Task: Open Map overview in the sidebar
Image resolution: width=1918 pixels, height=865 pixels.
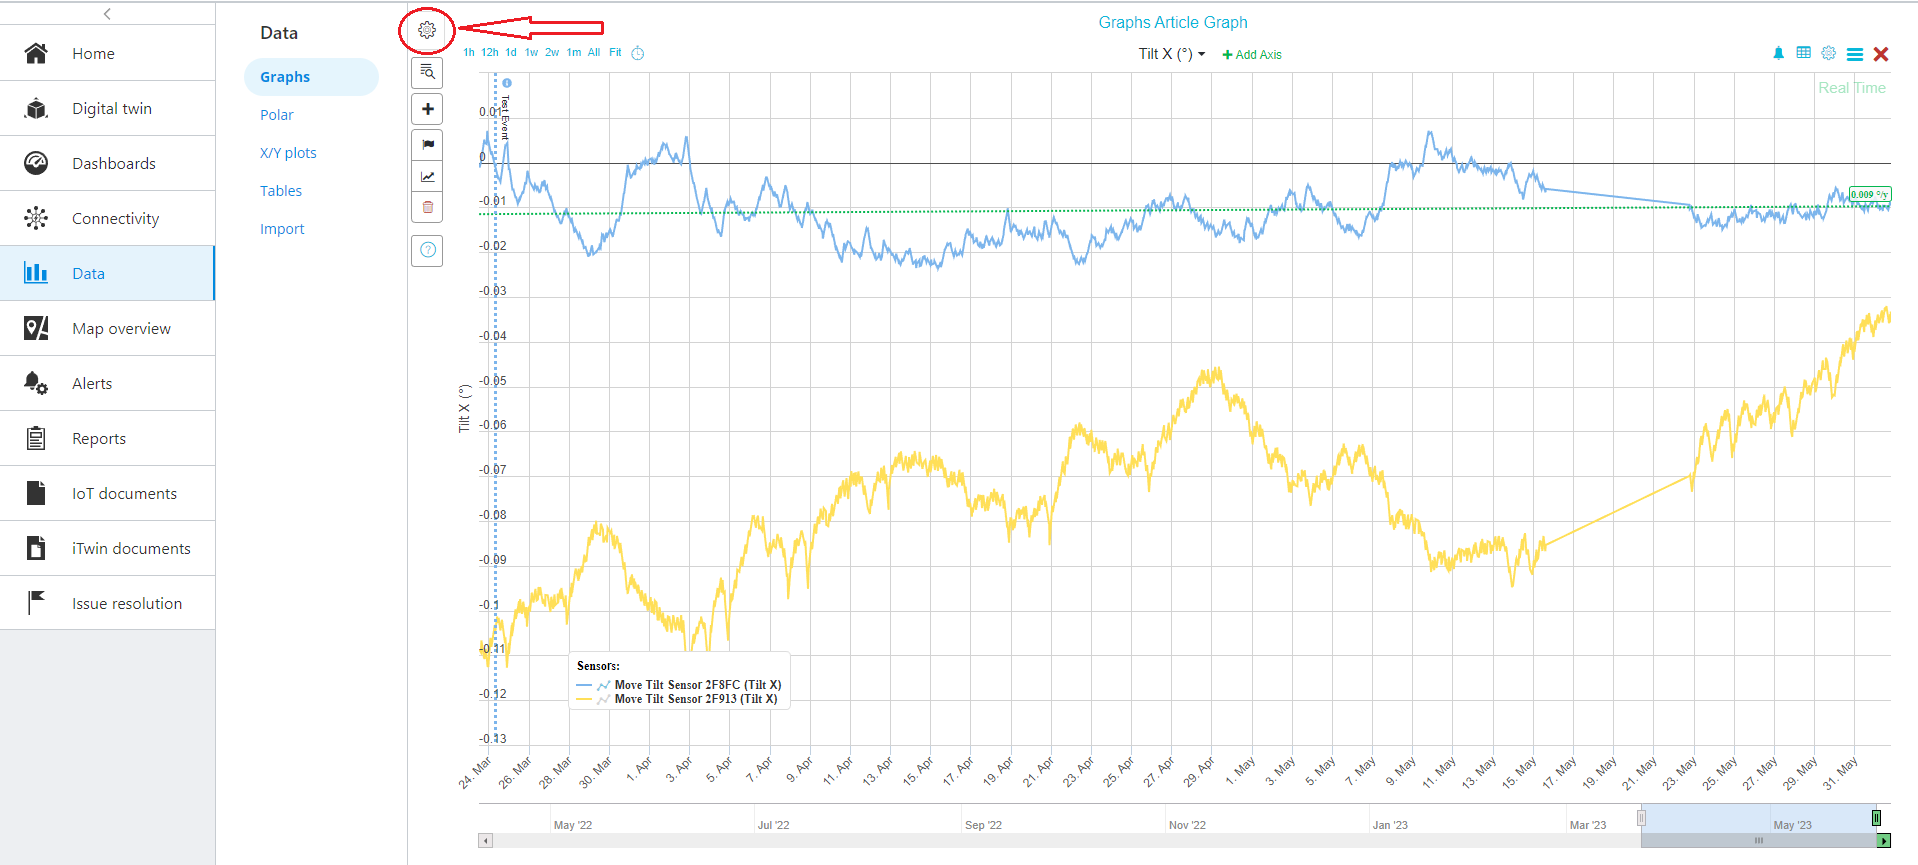Action: click(x=107, y=328)
